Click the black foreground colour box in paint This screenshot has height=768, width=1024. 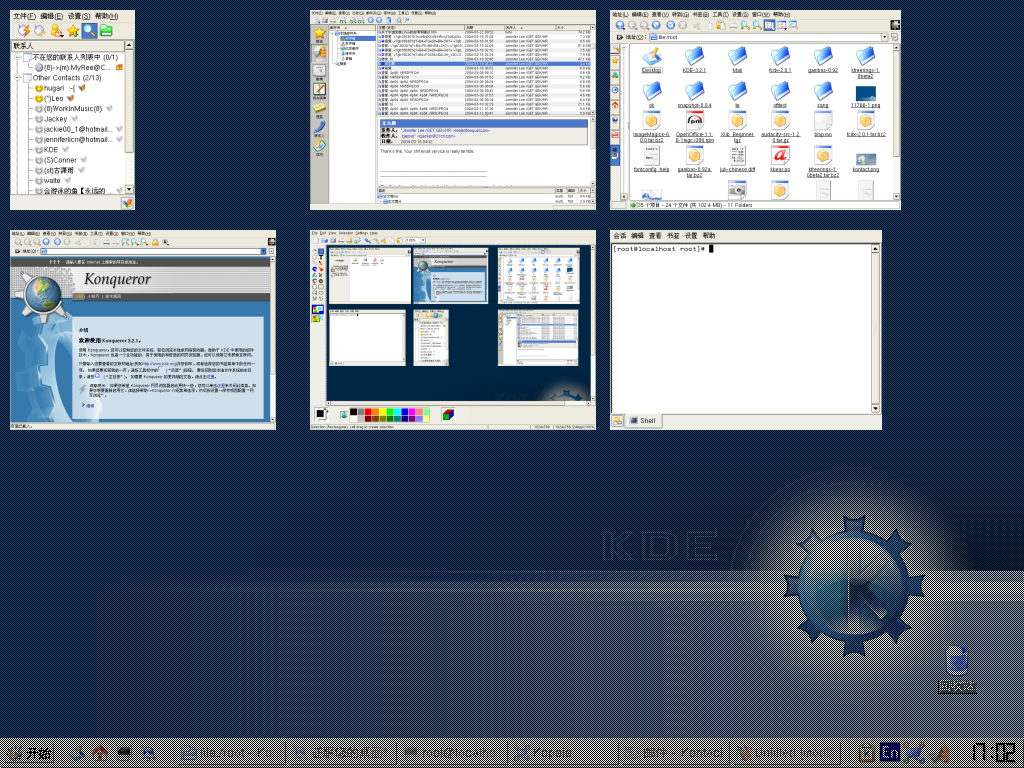pyautogui.click(x=321, y=414)
